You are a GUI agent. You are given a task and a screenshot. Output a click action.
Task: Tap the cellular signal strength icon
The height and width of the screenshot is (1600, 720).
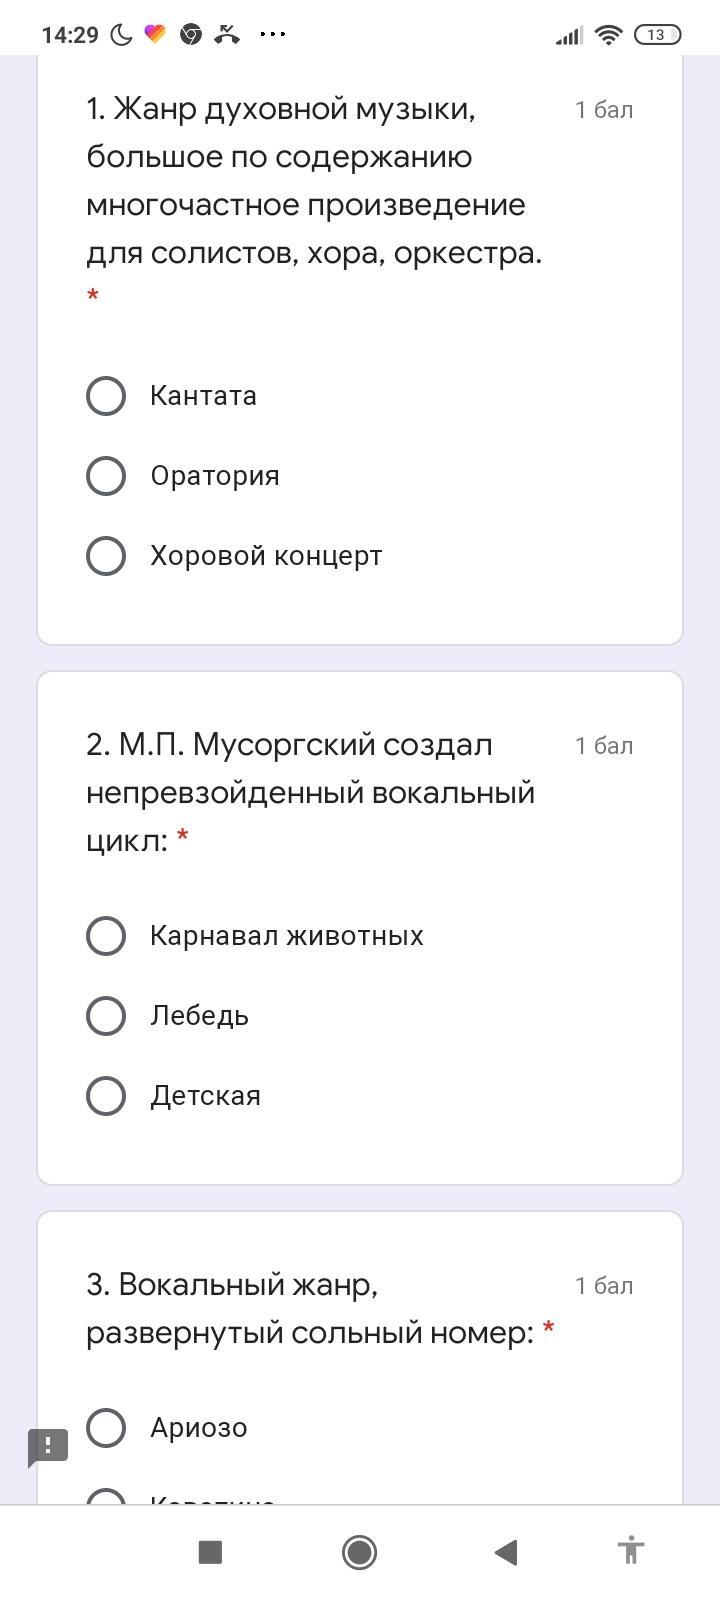[x=569, y=36]
